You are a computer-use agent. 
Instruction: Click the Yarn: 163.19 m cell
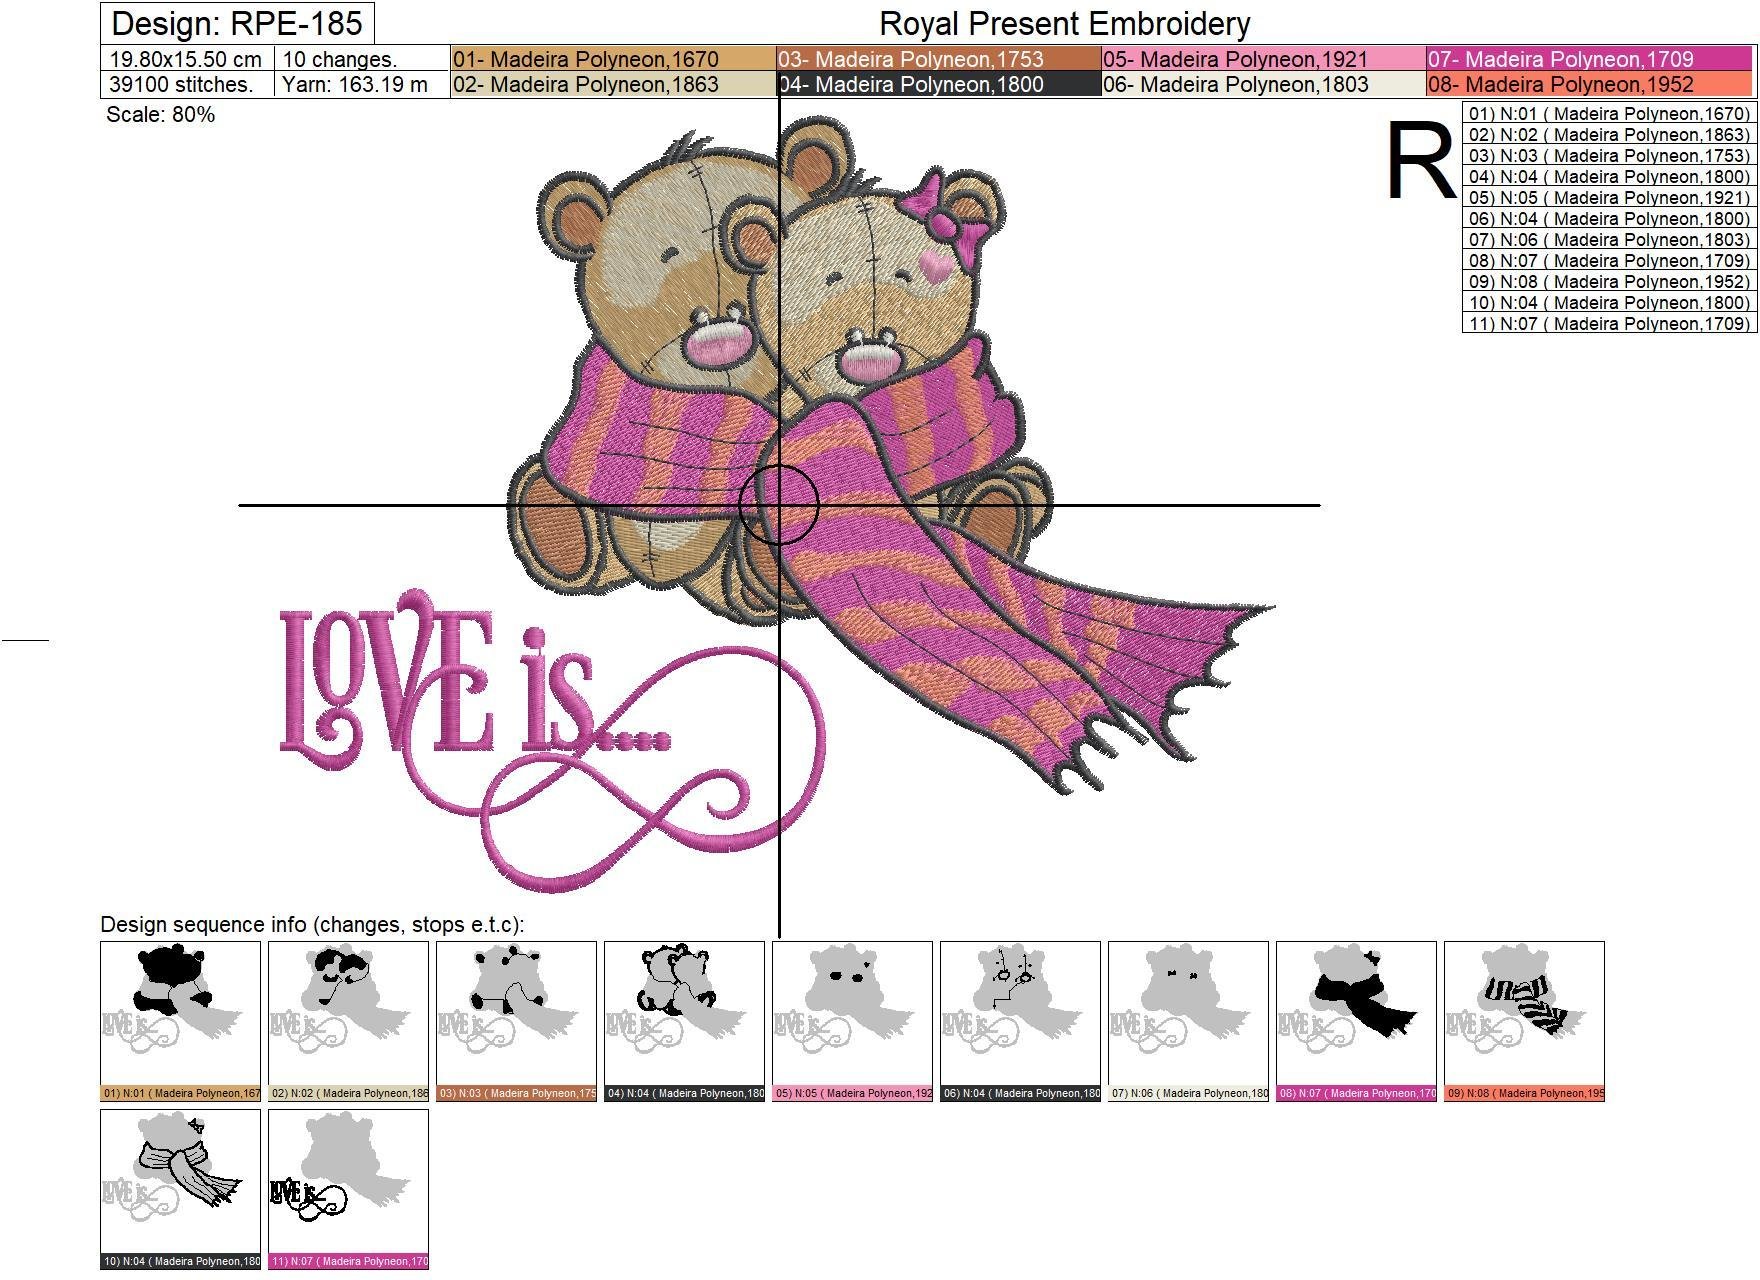pos(362,84)
